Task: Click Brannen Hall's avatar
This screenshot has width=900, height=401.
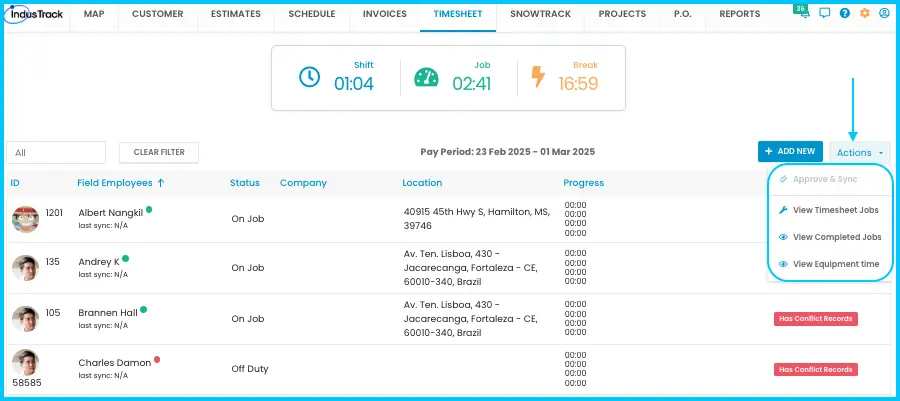Action: point(25,319)
